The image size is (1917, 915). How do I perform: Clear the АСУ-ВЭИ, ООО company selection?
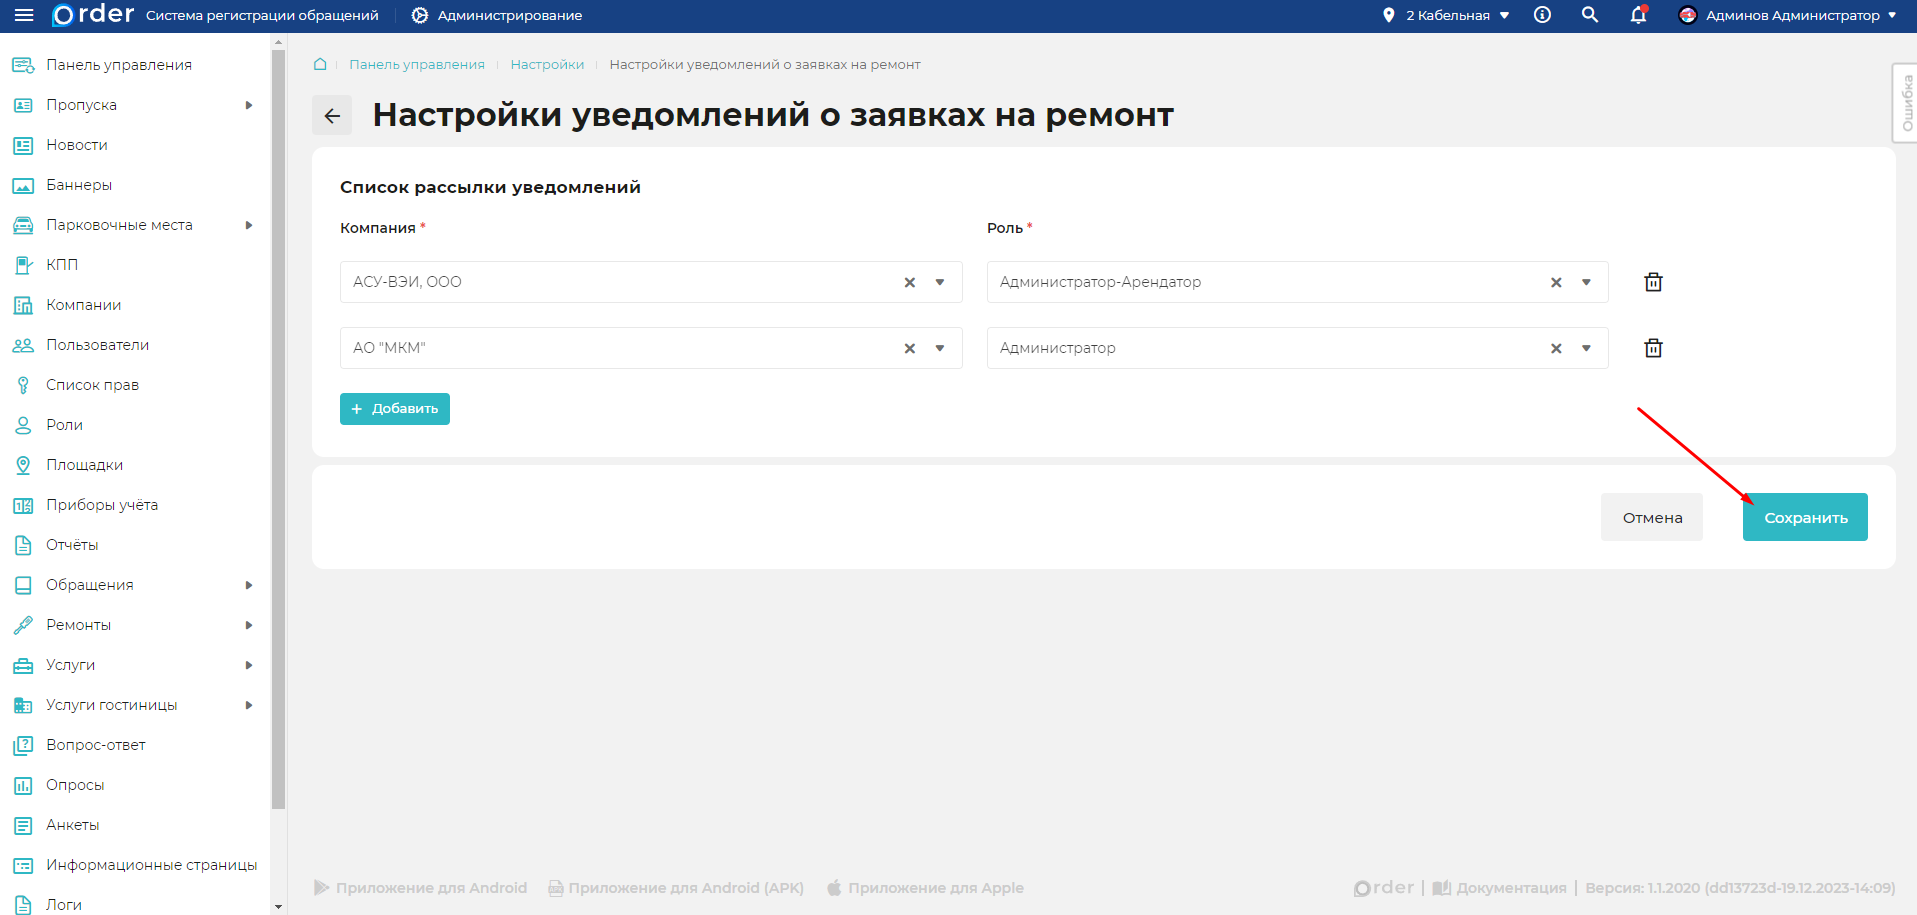click(x=909, y=281)
